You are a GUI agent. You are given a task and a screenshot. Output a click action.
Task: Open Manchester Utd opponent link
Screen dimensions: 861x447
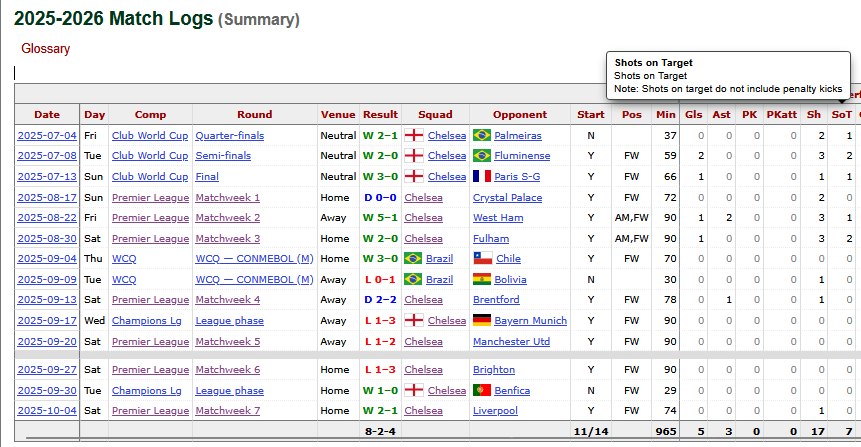[x=511, y=342]
